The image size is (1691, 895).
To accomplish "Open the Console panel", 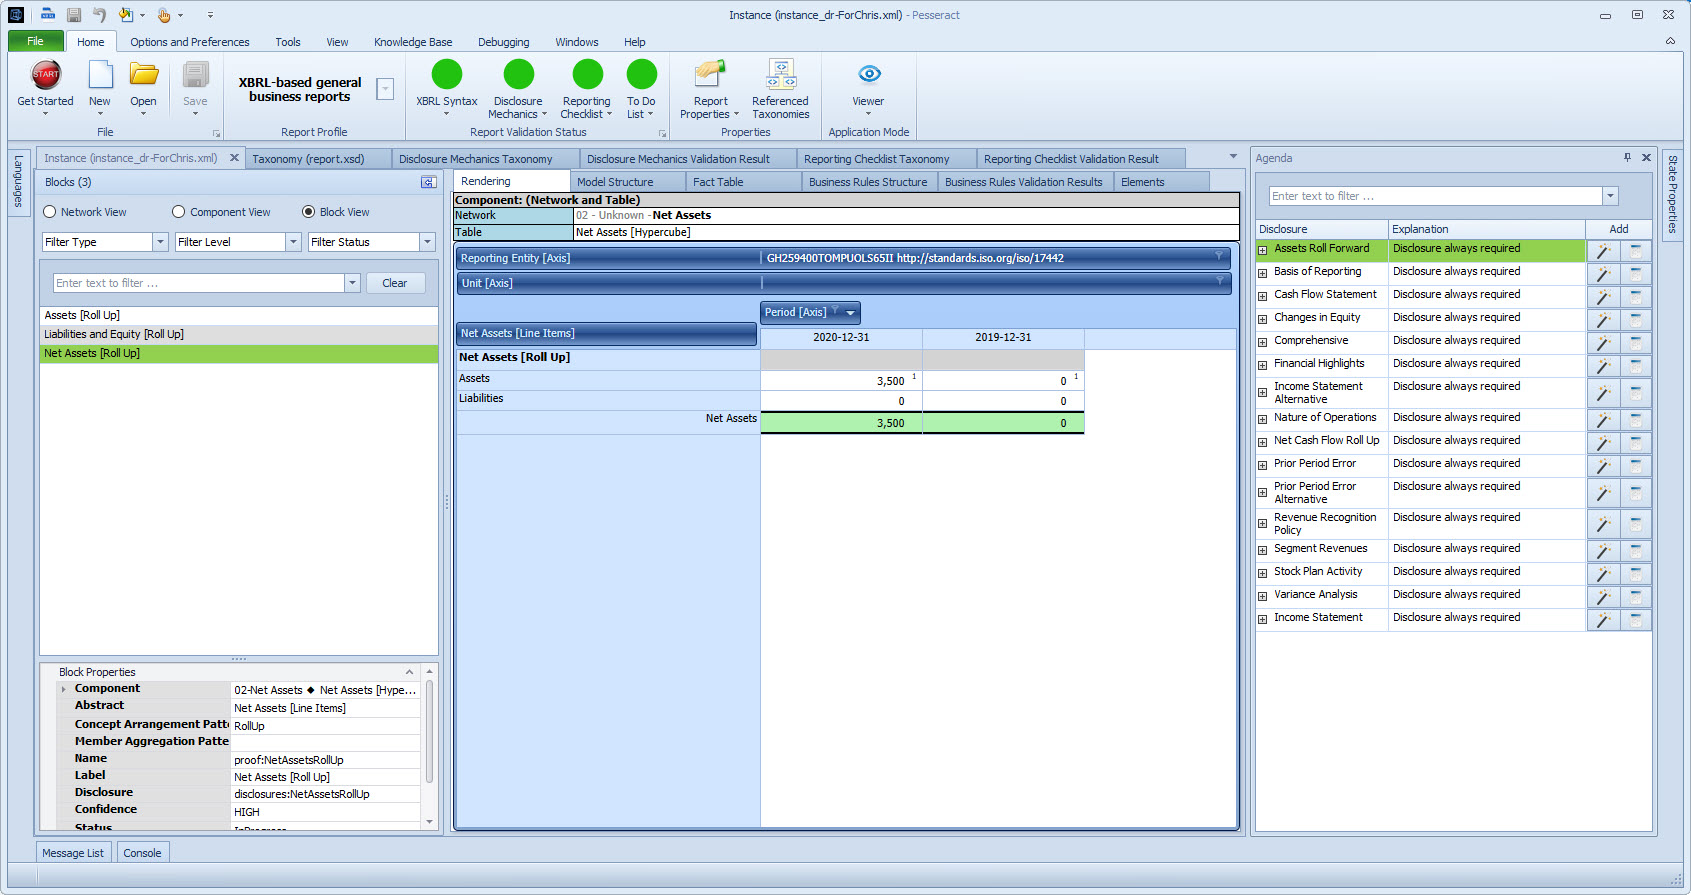I will (x=142, y=853).
